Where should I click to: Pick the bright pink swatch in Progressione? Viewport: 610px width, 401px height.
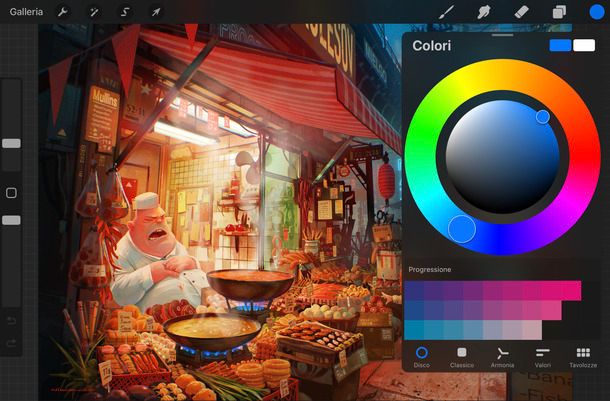571,291
